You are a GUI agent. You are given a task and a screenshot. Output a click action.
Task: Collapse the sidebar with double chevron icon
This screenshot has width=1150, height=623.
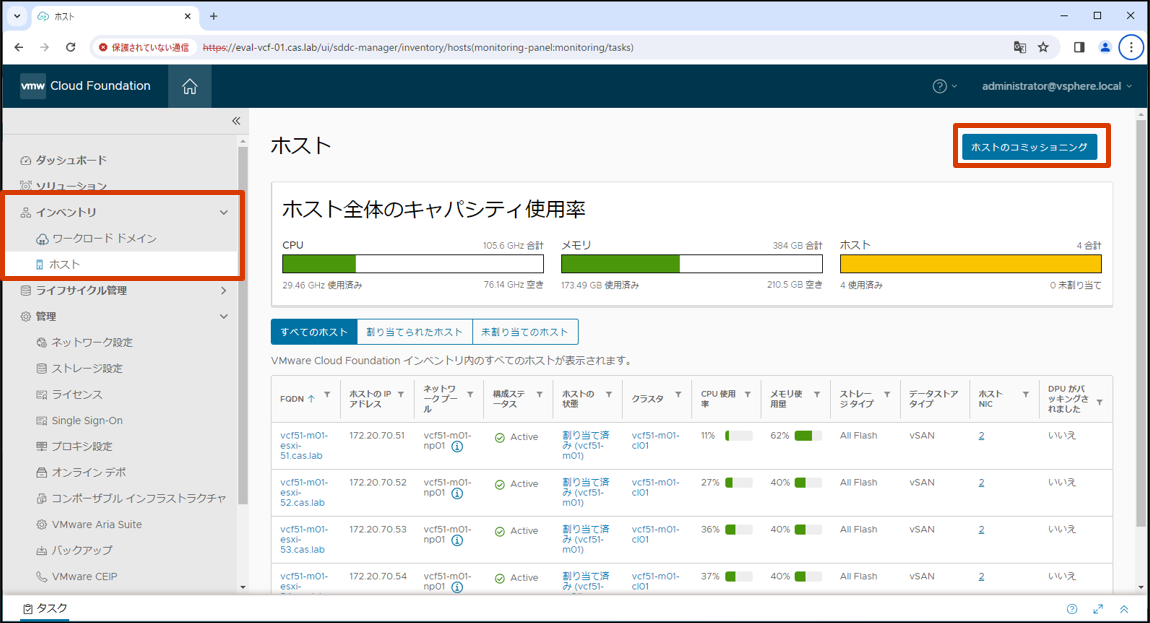[x=236, y=120]
